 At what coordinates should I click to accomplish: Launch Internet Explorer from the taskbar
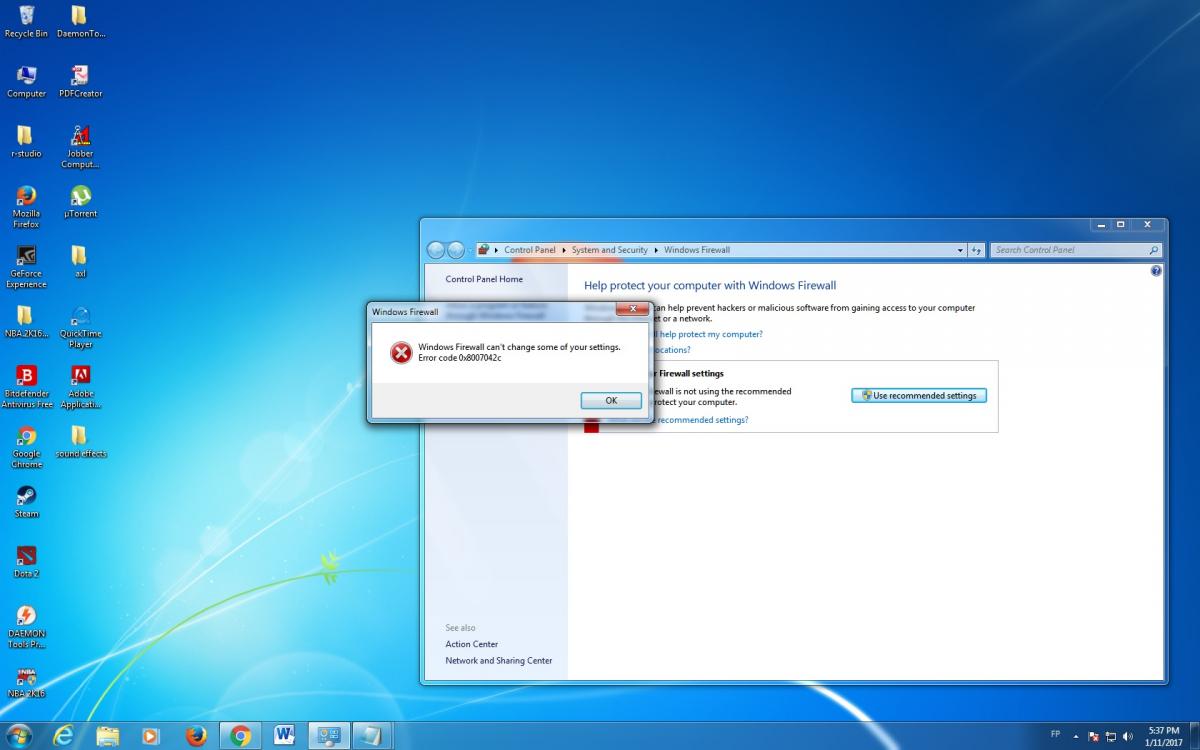(65, 736)
